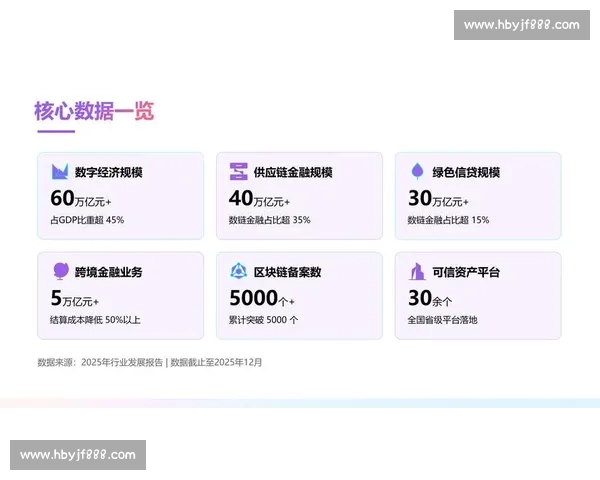Screen dimensions: 600x480
Task: Click the value 30余个
Action: (430, 298)
